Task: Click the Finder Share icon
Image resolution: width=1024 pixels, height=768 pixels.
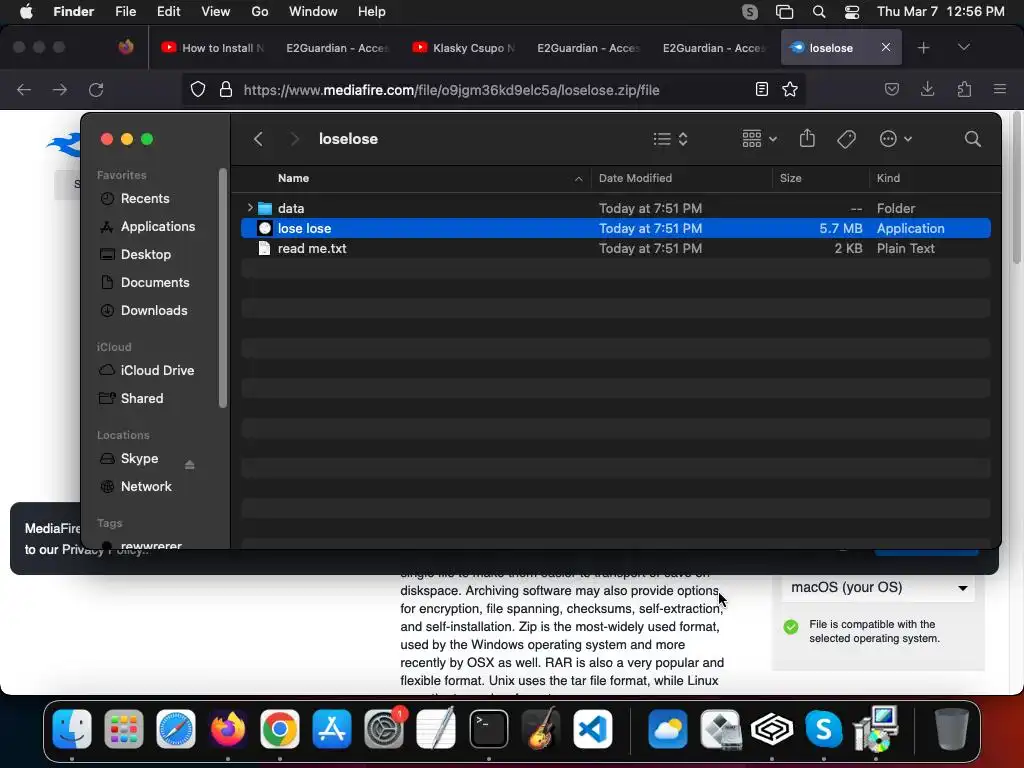Action: pyautogui.click(x=807, y=138)
